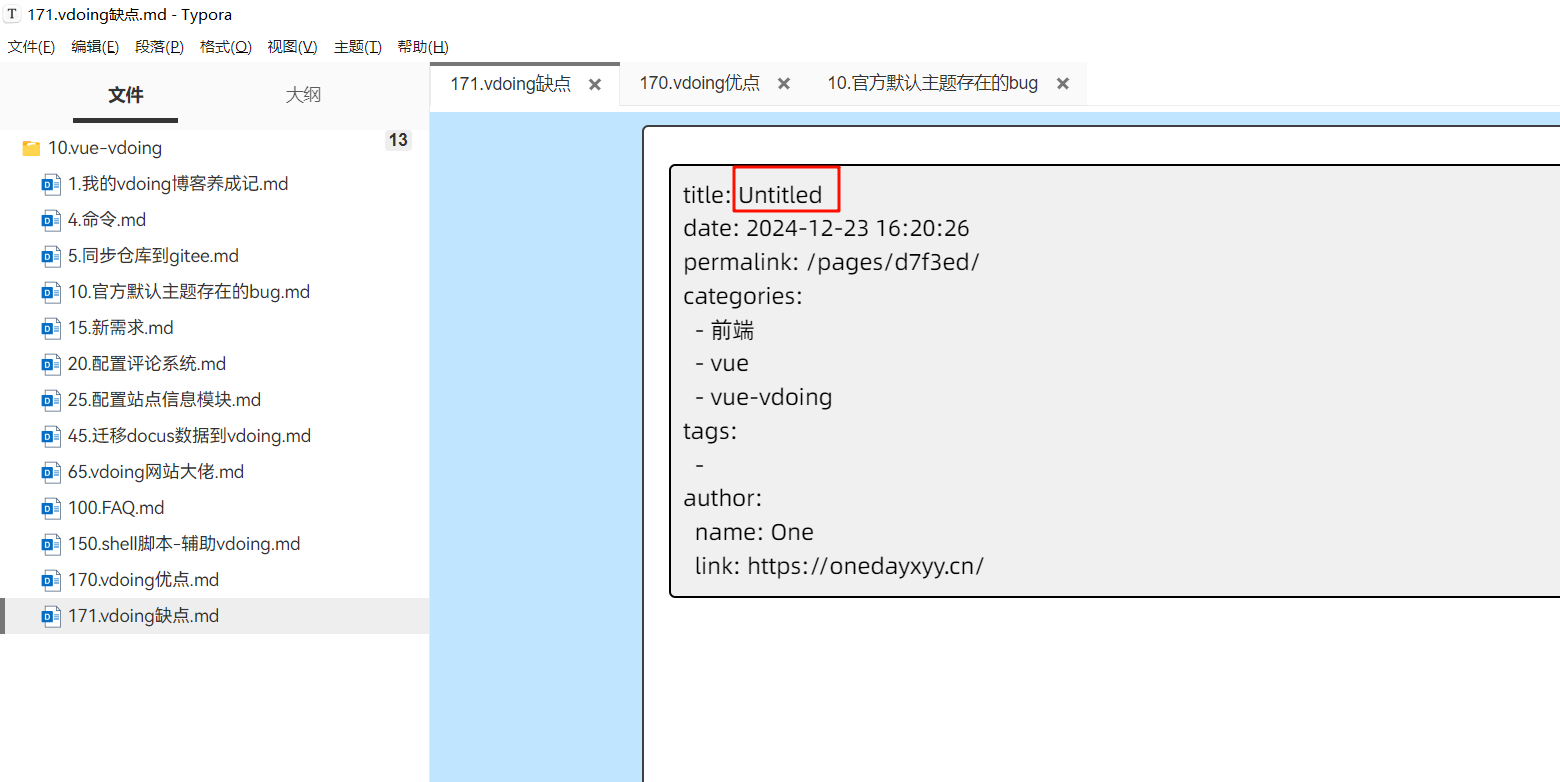Open the 文件(F) menu

point(31,47)
